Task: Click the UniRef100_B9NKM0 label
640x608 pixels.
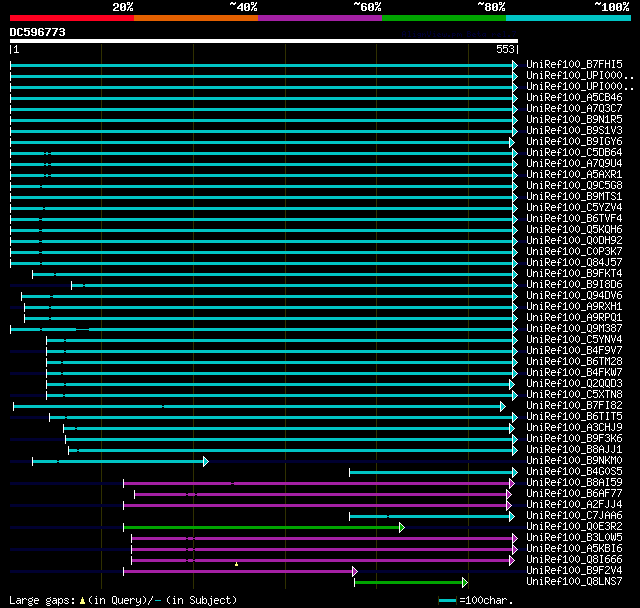Action: coord(574,461)
